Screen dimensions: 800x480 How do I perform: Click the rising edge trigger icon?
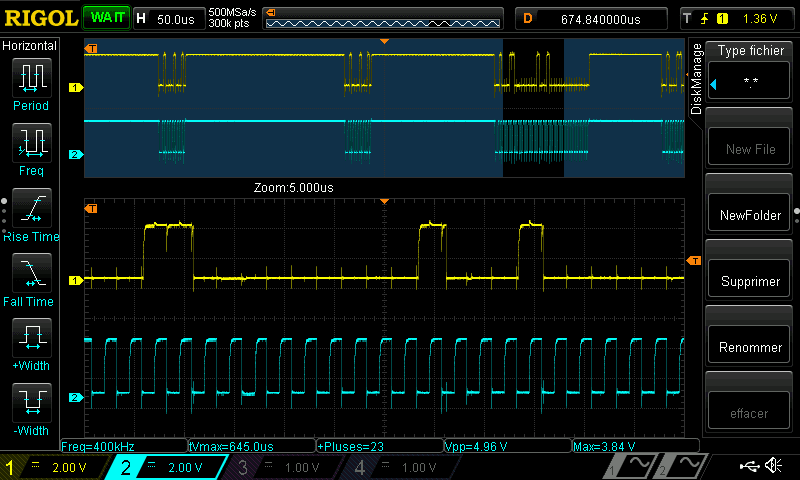[x=705, y=19]
